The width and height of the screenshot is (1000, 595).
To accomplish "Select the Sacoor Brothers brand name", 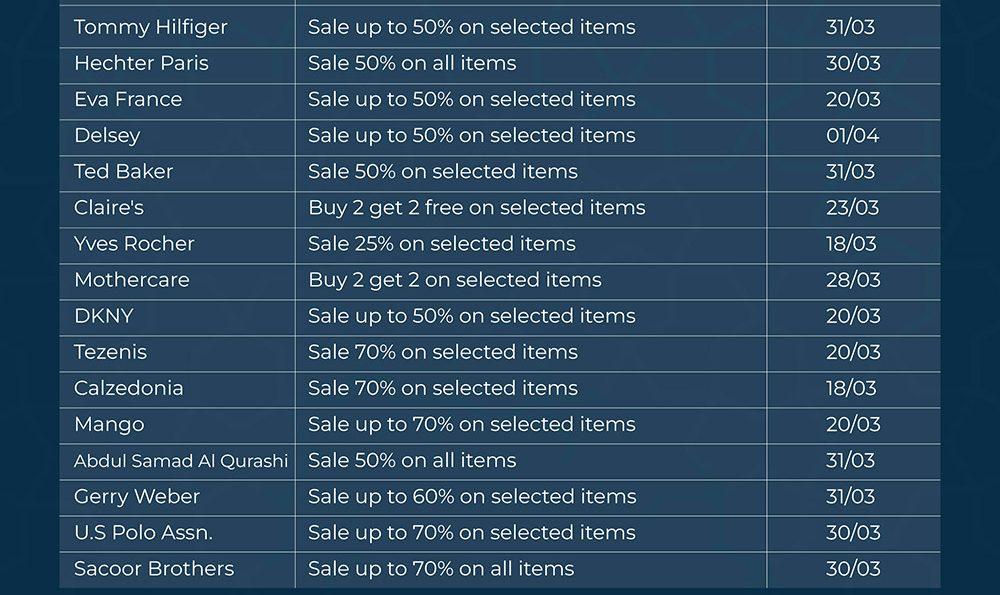I will pos(153,568).
